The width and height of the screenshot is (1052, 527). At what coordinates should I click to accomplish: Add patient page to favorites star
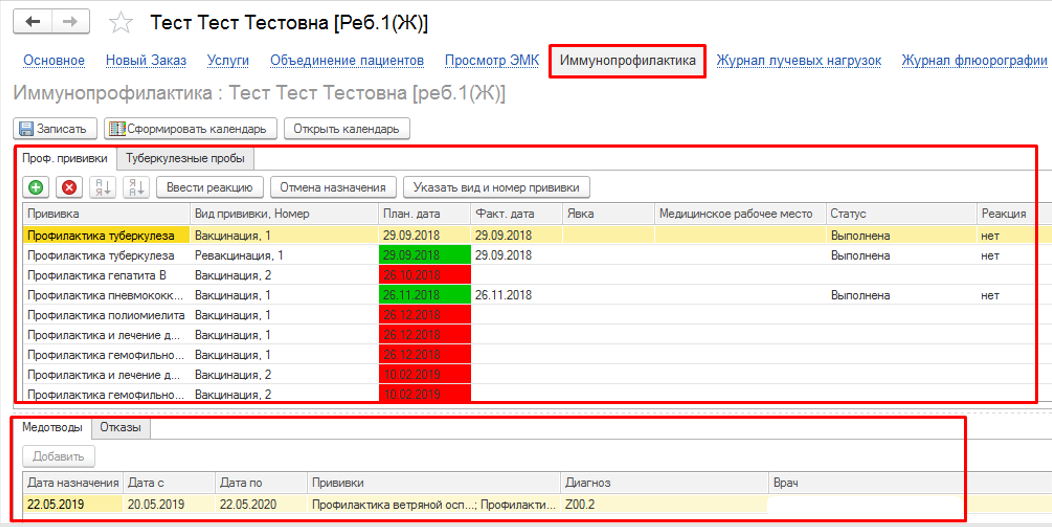pos(121,22)
